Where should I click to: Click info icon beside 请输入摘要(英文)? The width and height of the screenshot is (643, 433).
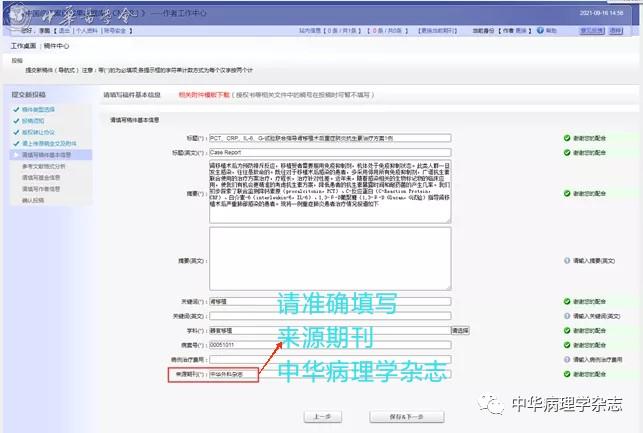[567, 261]
